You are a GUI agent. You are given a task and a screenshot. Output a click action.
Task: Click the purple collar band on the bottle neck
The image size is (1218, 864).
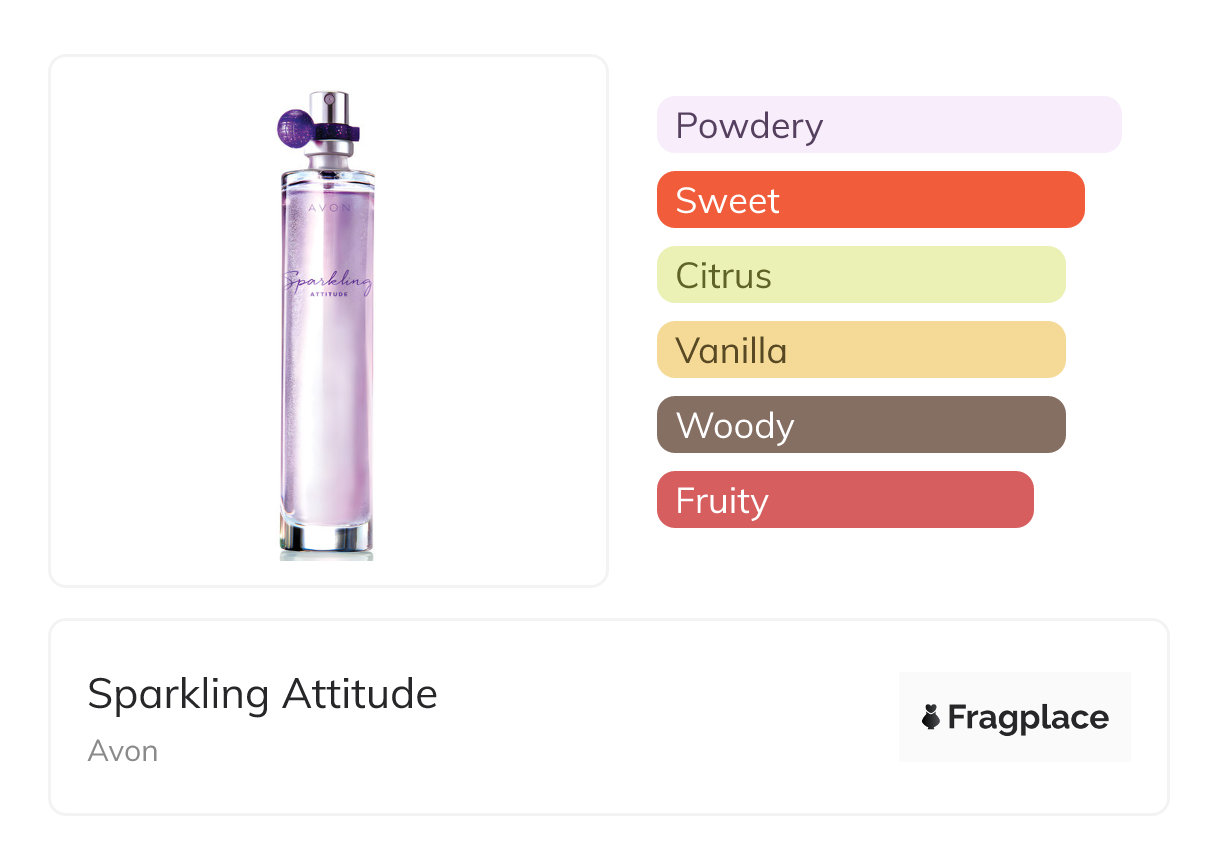tap(338, 131)
